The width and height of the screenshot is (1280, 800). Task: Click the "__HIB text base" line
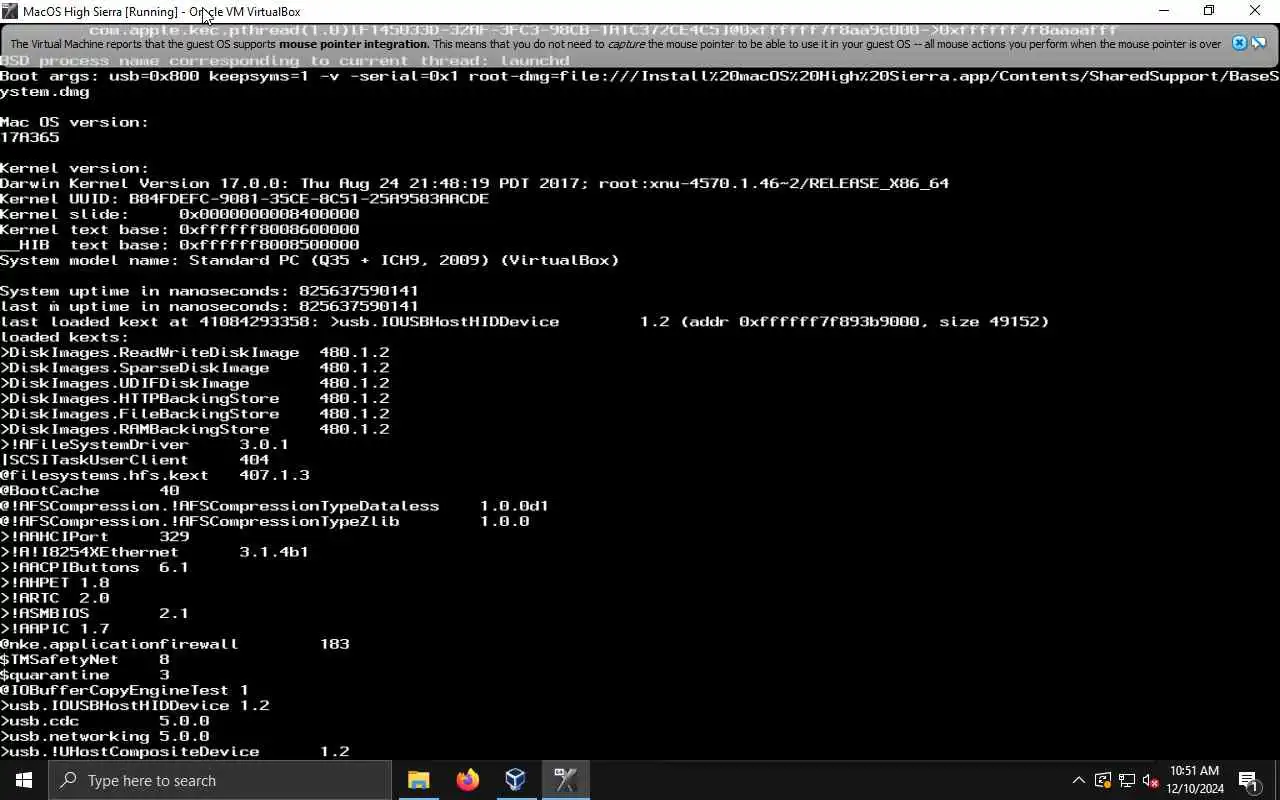(x=179, y=245)
